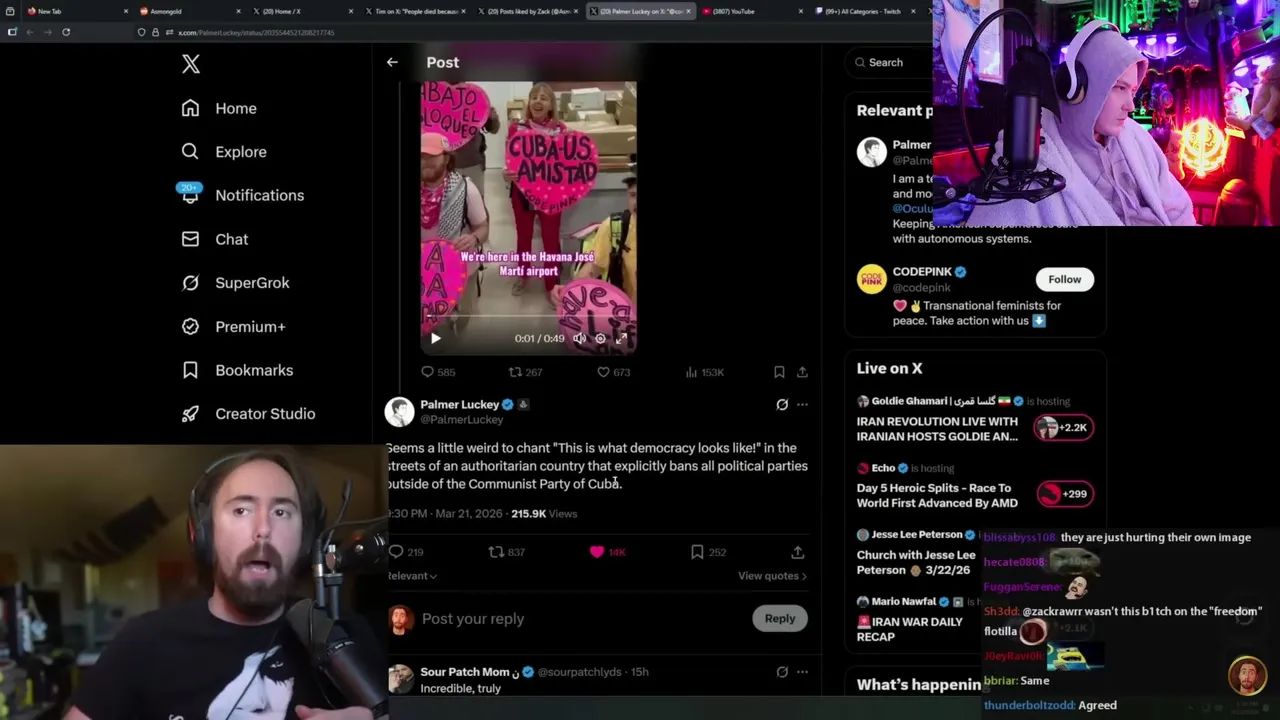Expand video to fullscreen
The height and width of the screenshot is (720, 1280).
(x=621, y=338)
